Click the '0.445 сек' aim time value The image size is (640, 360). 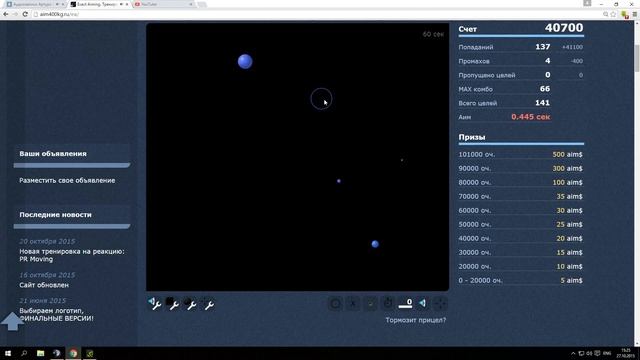coord(531,117)
